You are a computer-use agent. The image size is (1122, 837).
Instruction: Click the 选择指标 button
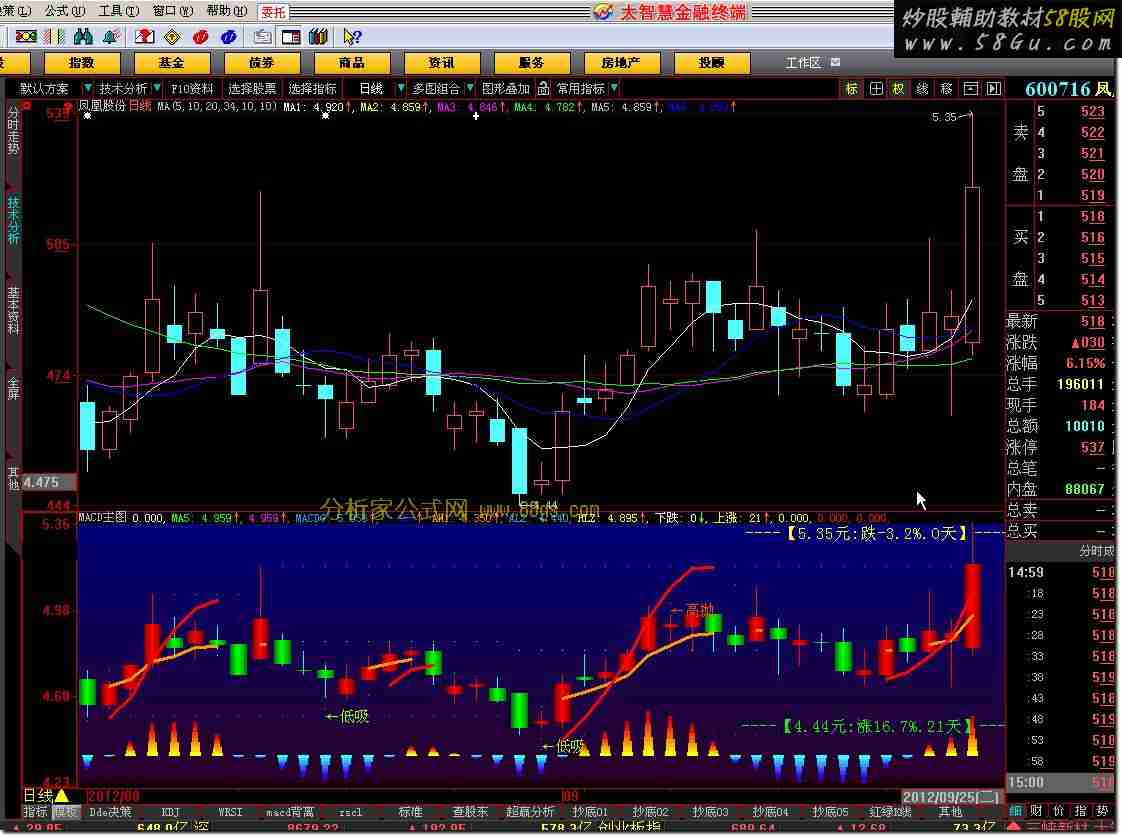(312, 89)
